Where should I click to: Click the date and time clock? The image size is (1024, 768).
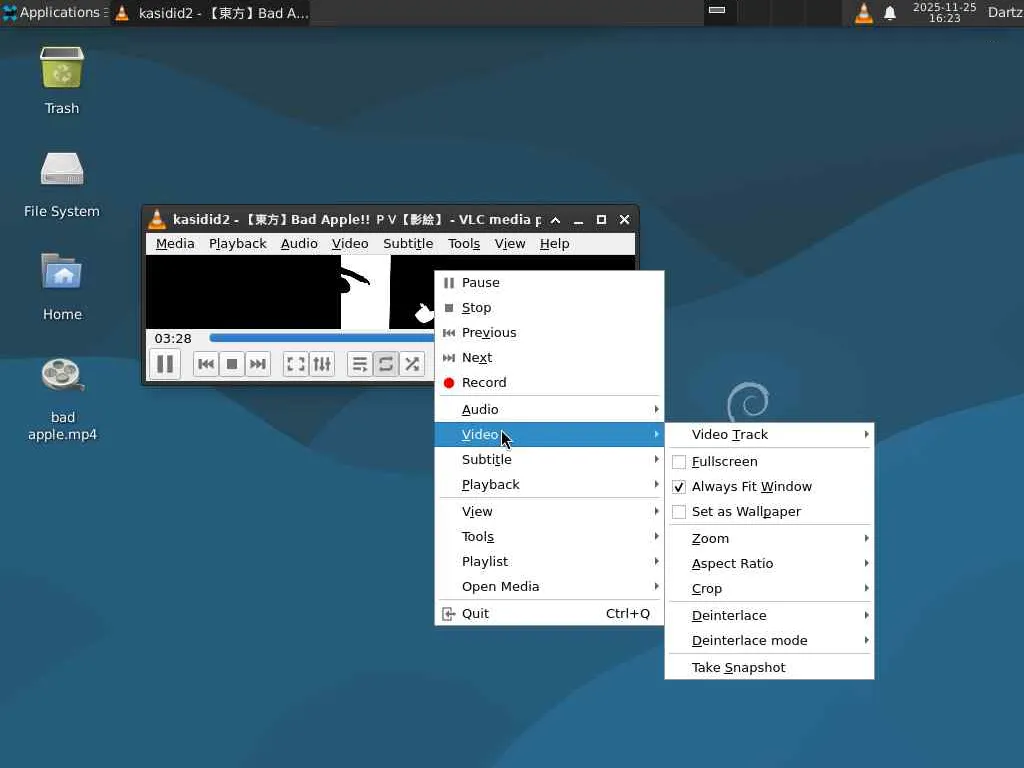[x=944, y=12]
